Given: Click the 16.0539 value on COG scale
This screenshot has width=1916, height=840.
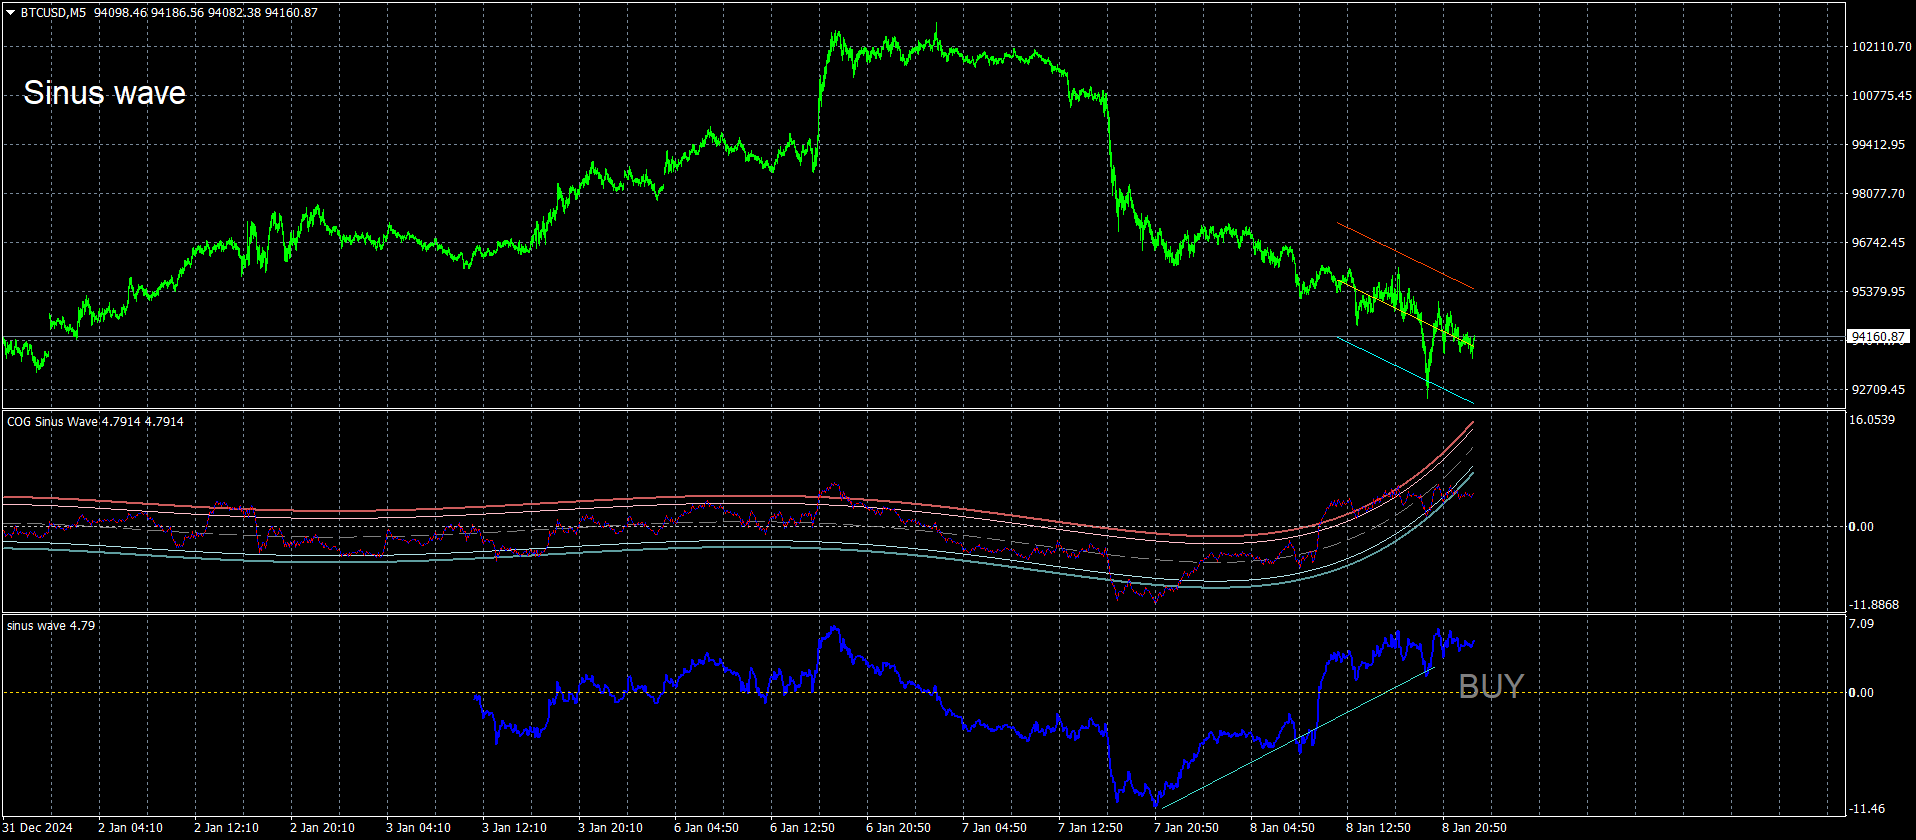Looking at the screenshot, I should click(x=1872, y=420).
